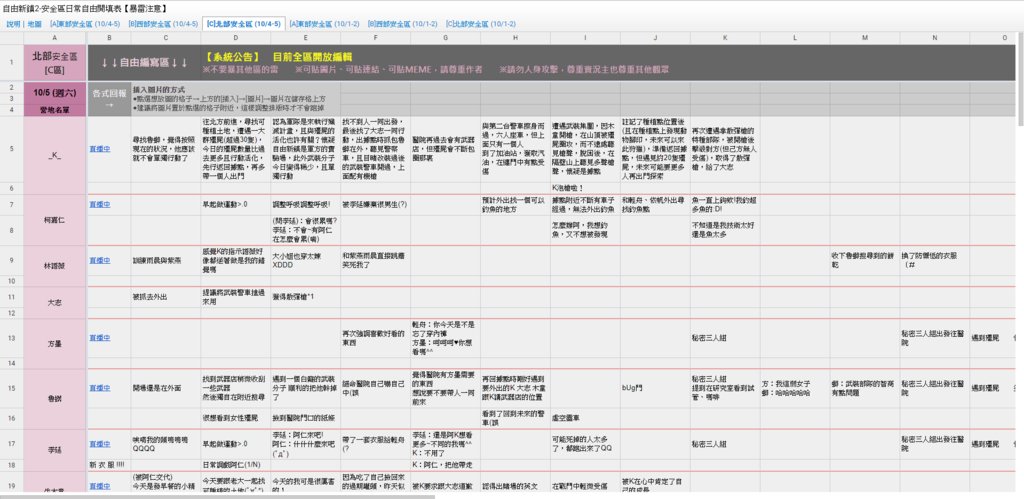Click the 北部安全區 [C區] title cell
The height and width of the screenshot is (499, 1024).
point(54,63)
